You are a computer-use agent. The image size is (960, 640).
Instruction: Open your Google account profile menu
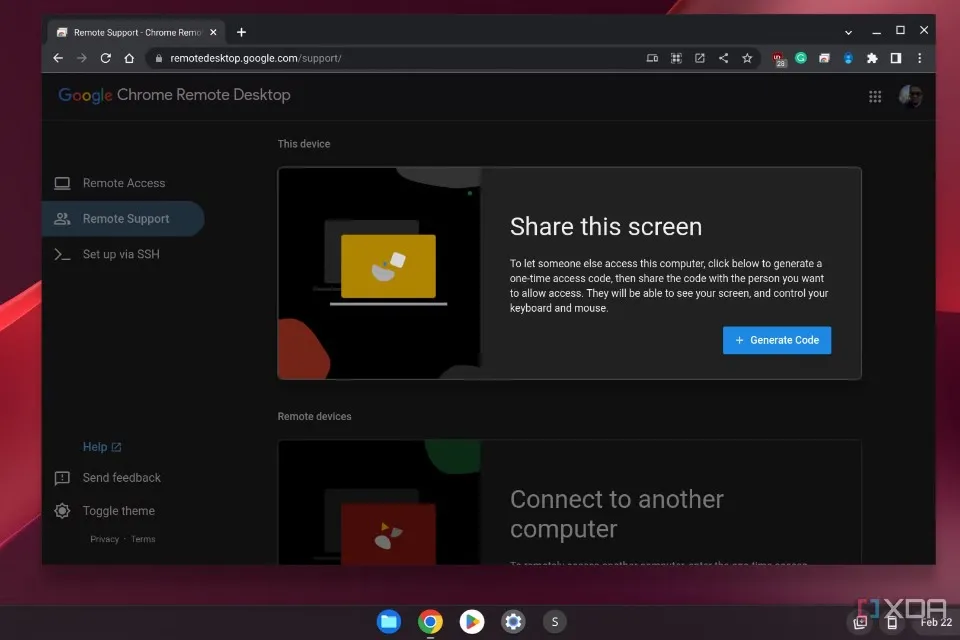(x=910, y=96)
